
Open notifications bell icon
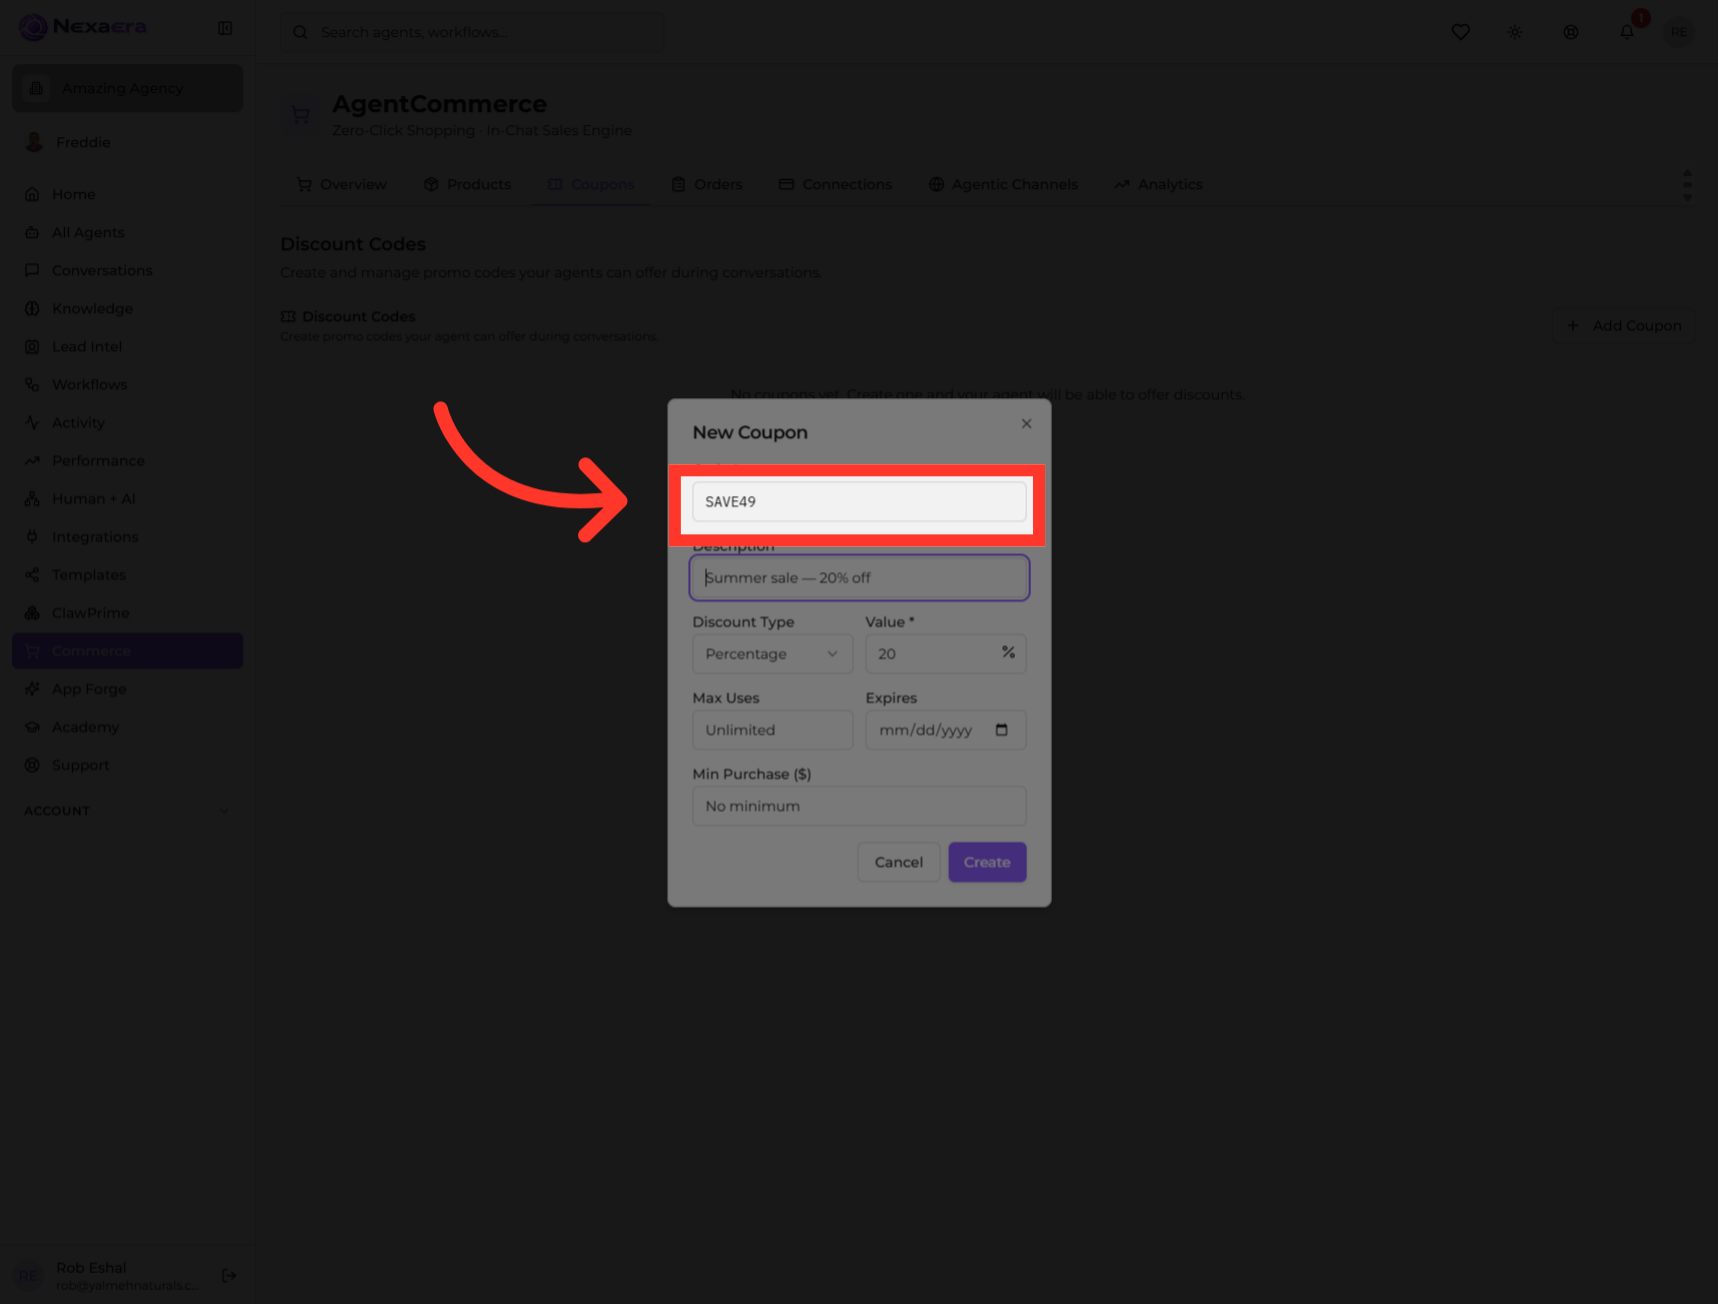tap(1627, 32)
